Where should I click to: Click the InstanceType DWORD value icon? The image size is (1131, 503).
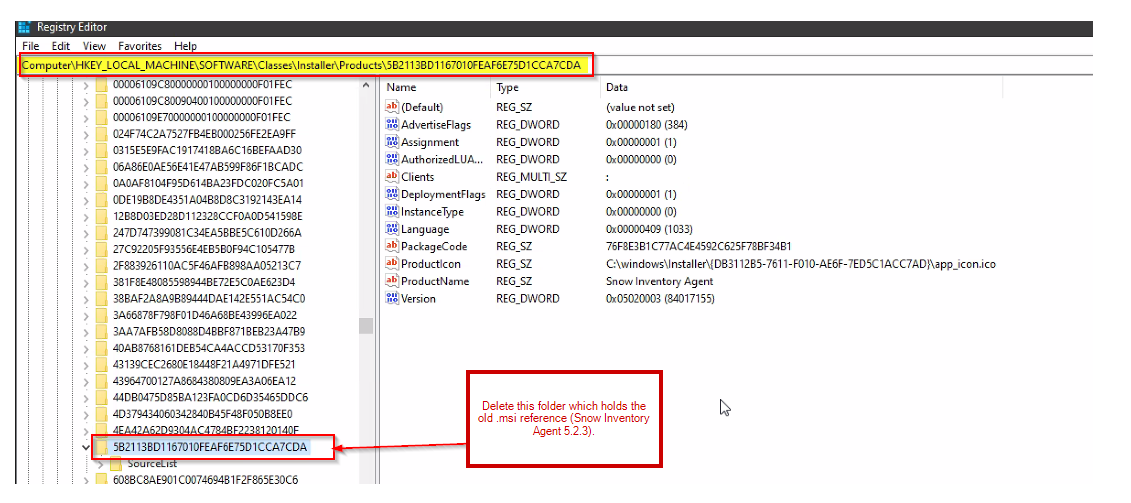[392, 211]
